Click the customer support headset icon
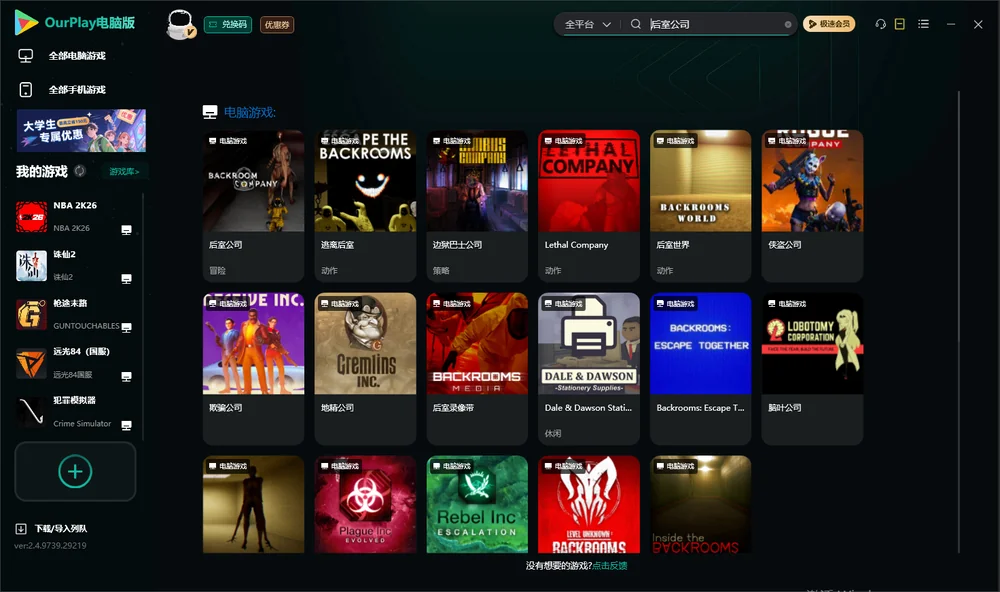1000x592 pixels. click(881, 24)
